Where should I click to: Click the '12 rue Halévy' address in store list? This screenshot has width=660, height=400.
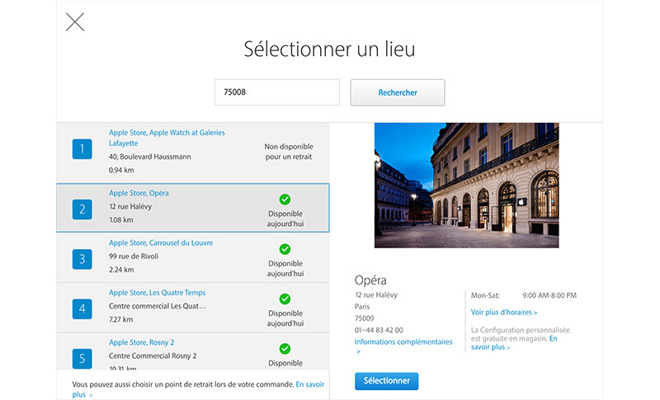[x=130, y=206]
